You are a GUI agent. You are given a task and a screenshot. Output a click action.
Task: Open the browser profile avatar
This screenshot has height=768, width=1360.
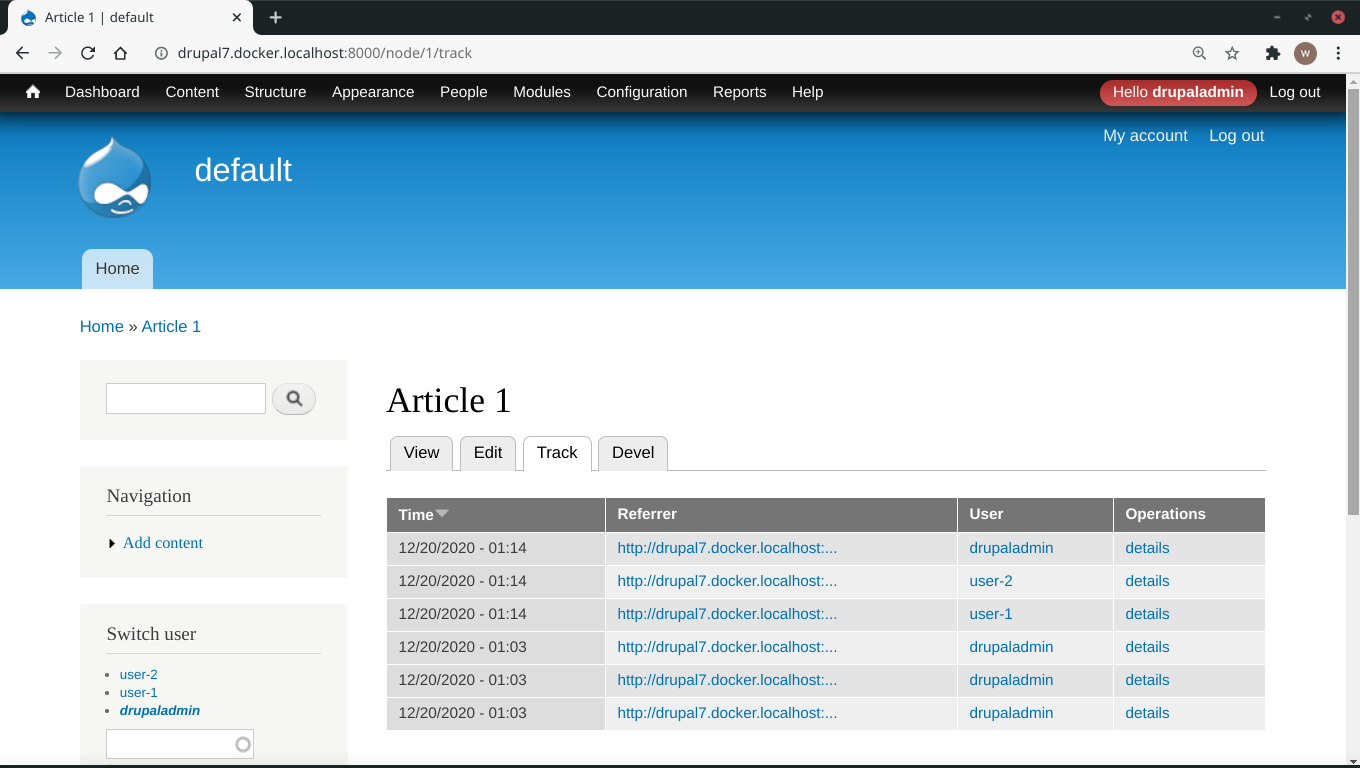click(1305, 53)
